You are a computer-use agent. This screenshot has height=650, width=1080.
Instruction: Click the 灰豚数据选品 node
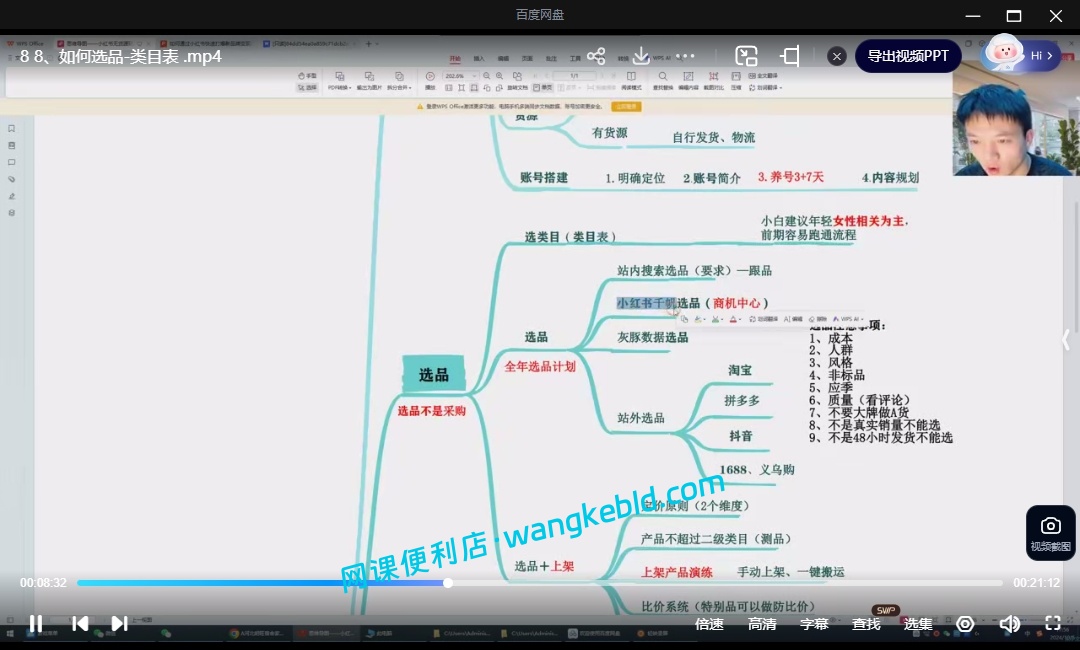(x=652, y=337)
